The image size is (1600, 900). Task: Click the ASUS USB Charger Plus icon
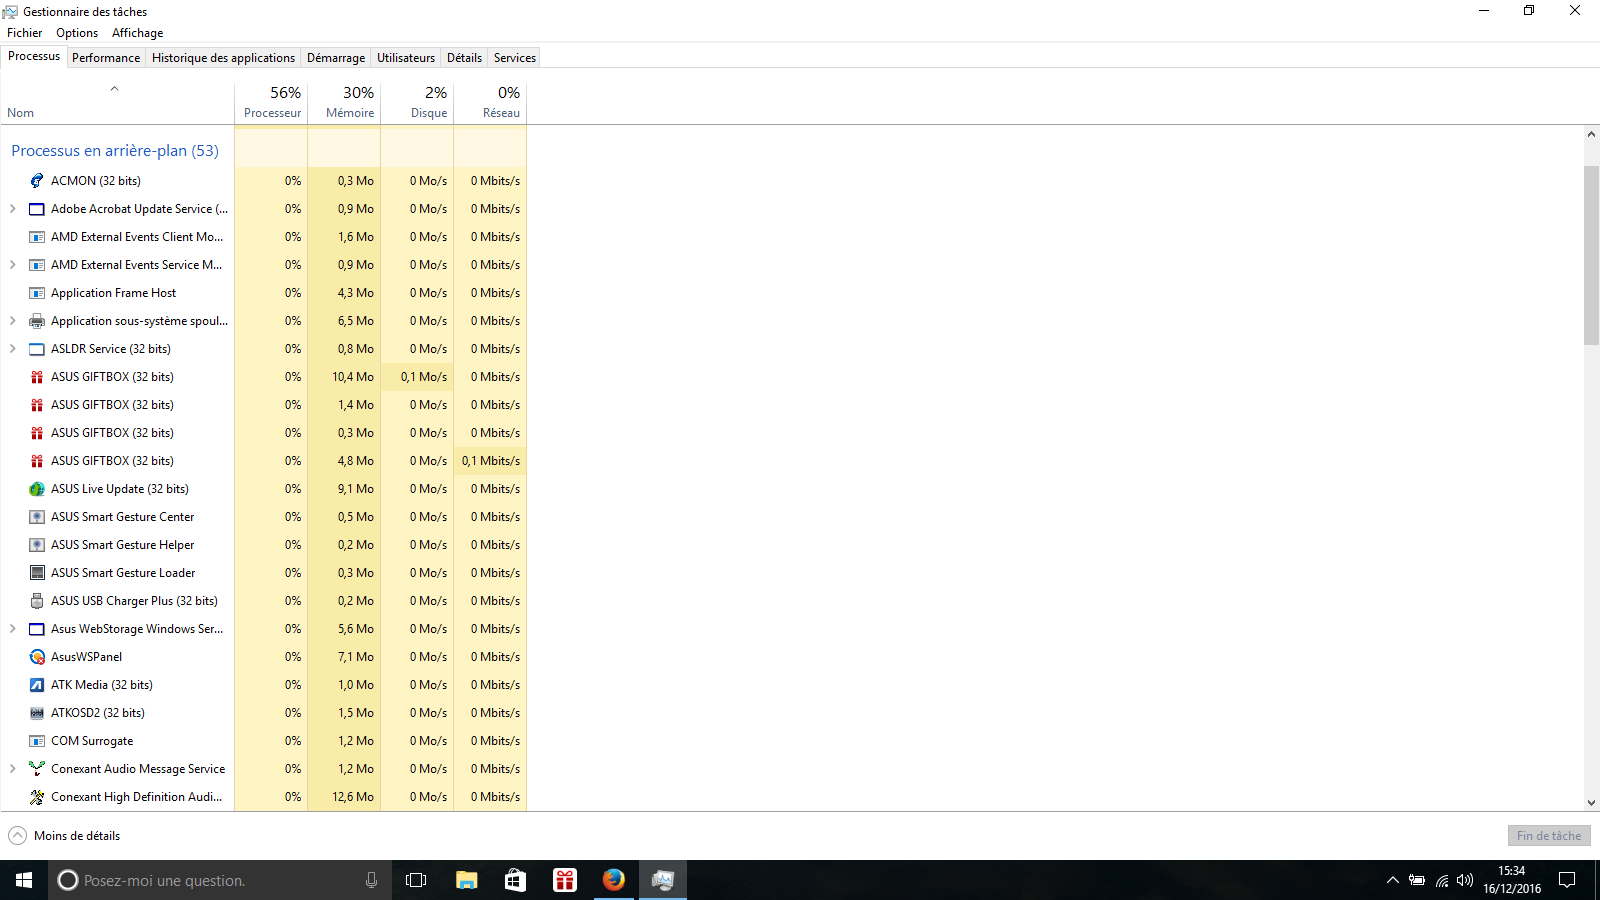(37, 601)
